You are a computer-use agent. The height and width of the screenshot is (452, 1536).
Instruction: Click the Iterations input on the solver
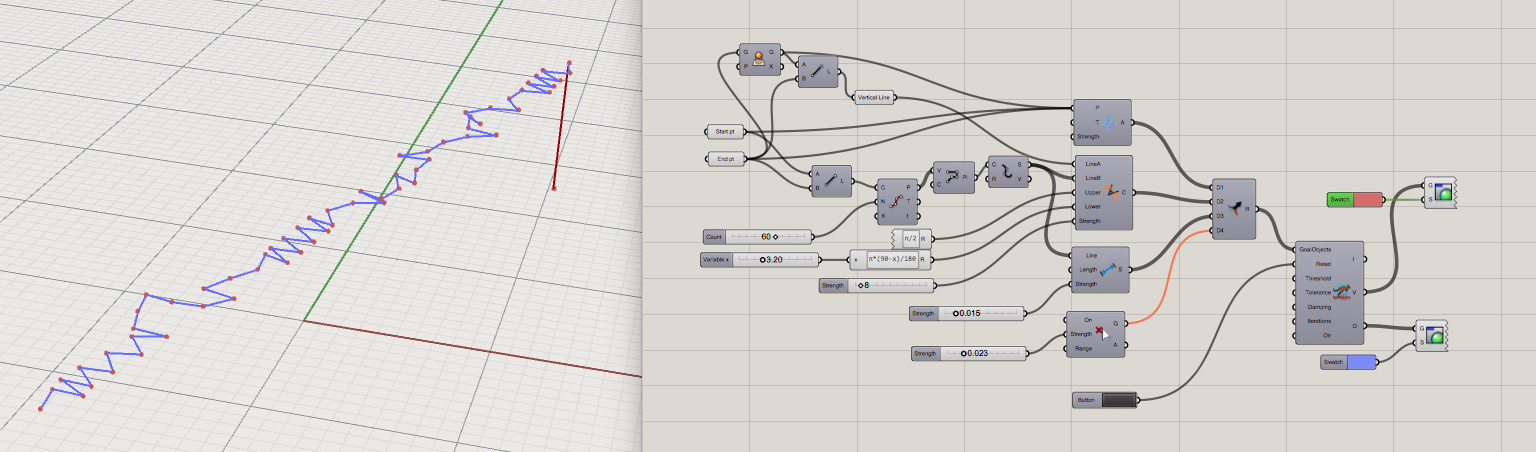coord(1319,321)
